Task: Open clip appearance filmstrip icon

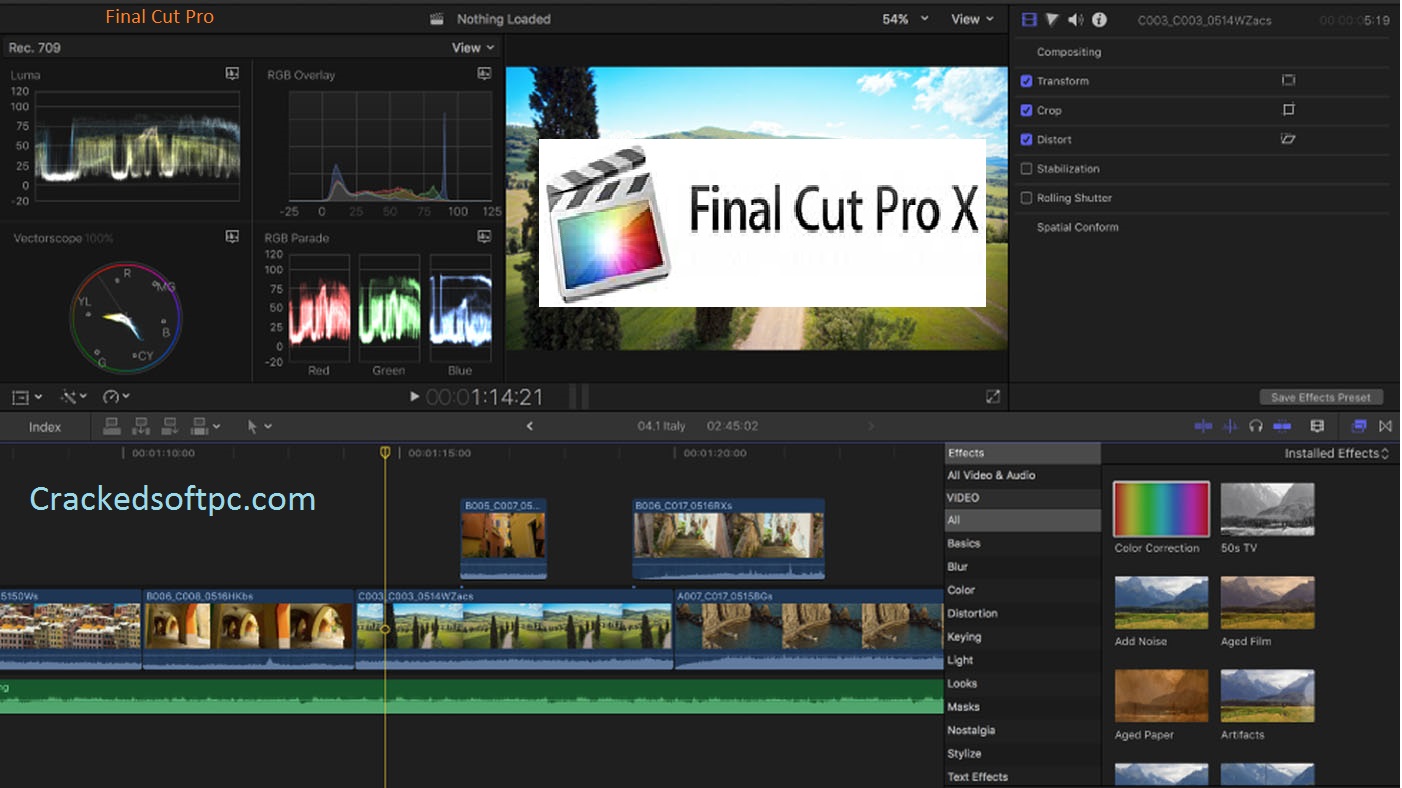Action: pos(1317,426)
